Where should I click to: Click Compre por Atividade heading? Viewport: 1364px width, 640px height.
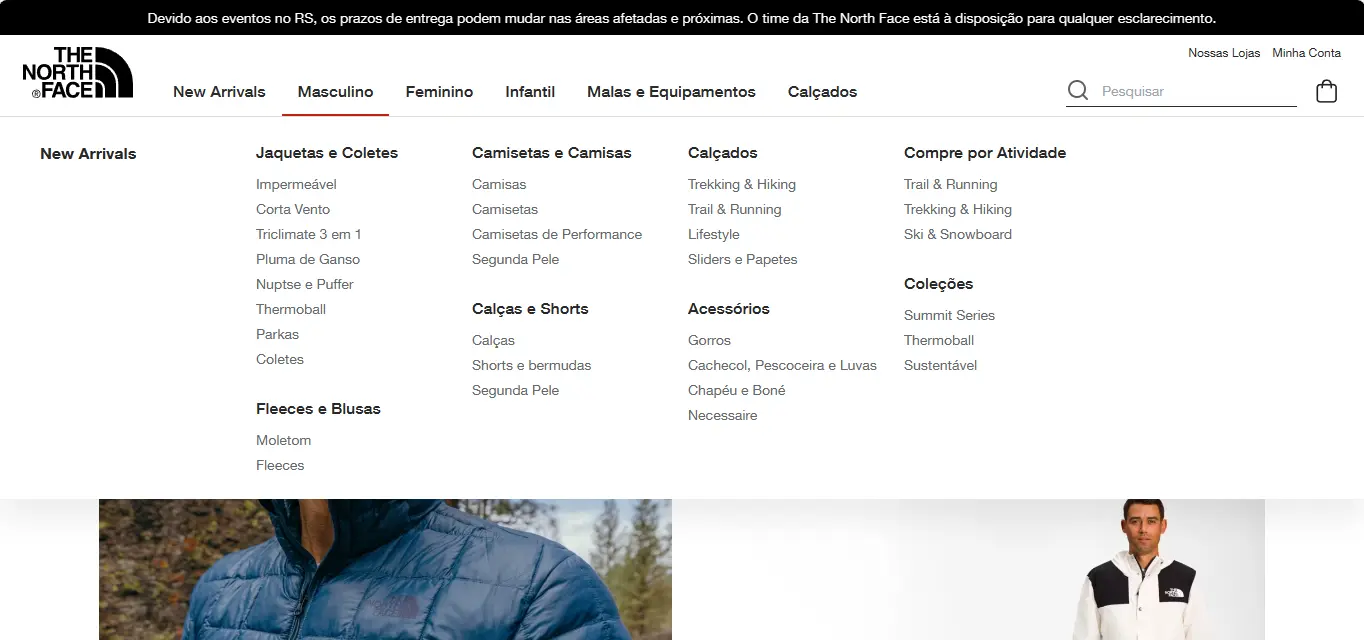[985, 153]
